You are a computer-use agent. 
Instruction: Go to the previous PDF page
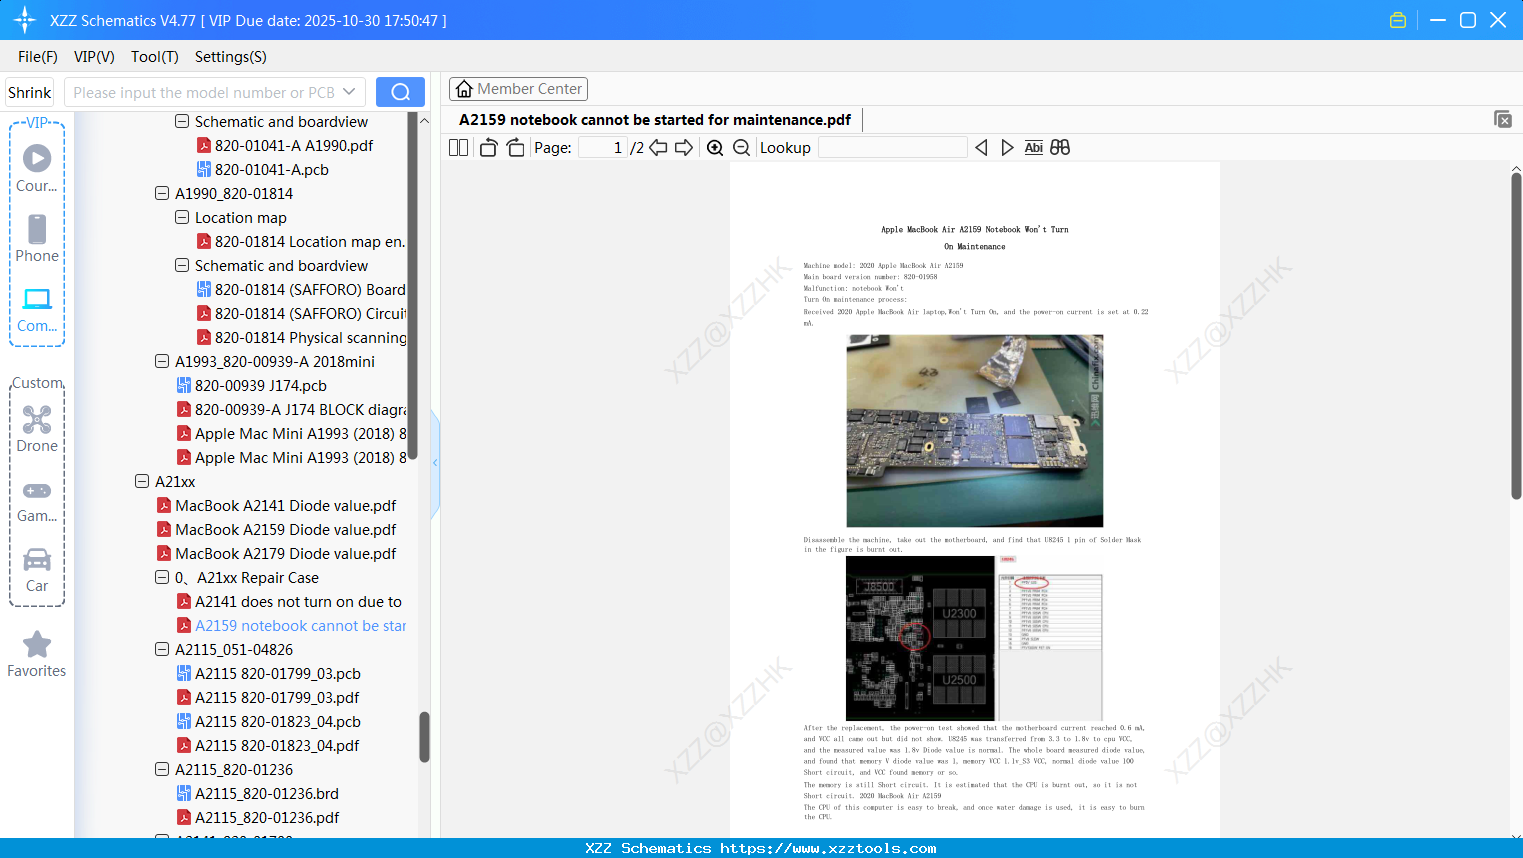pos(658,147)
